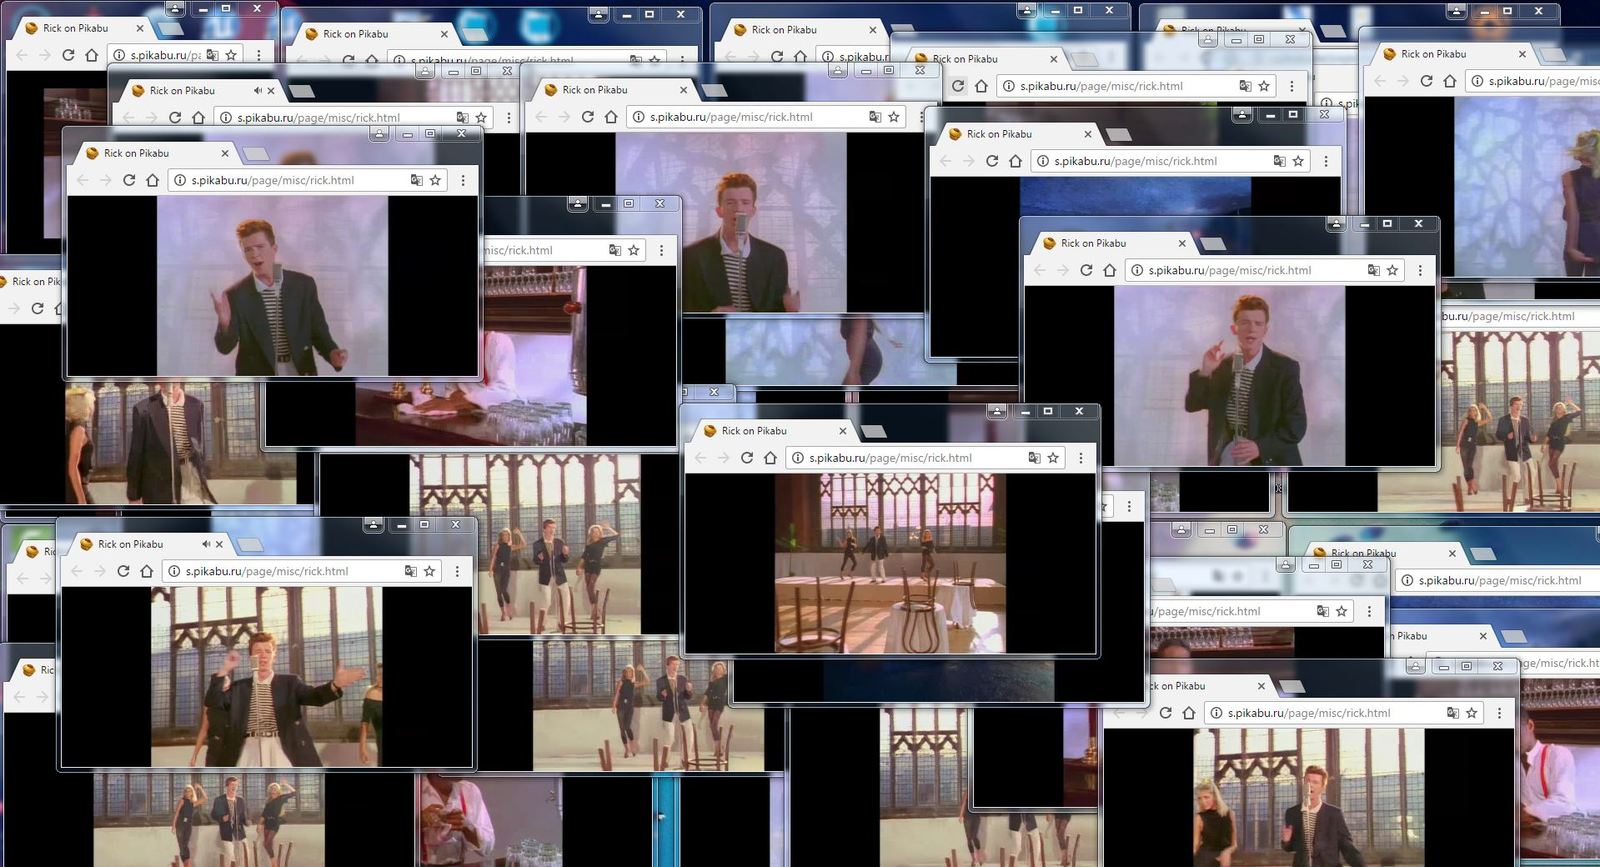Click Home in the truncated 's.pikabu.ru/pa' address window
This screenshot has width=1600, height=867.
coord(91,55)
